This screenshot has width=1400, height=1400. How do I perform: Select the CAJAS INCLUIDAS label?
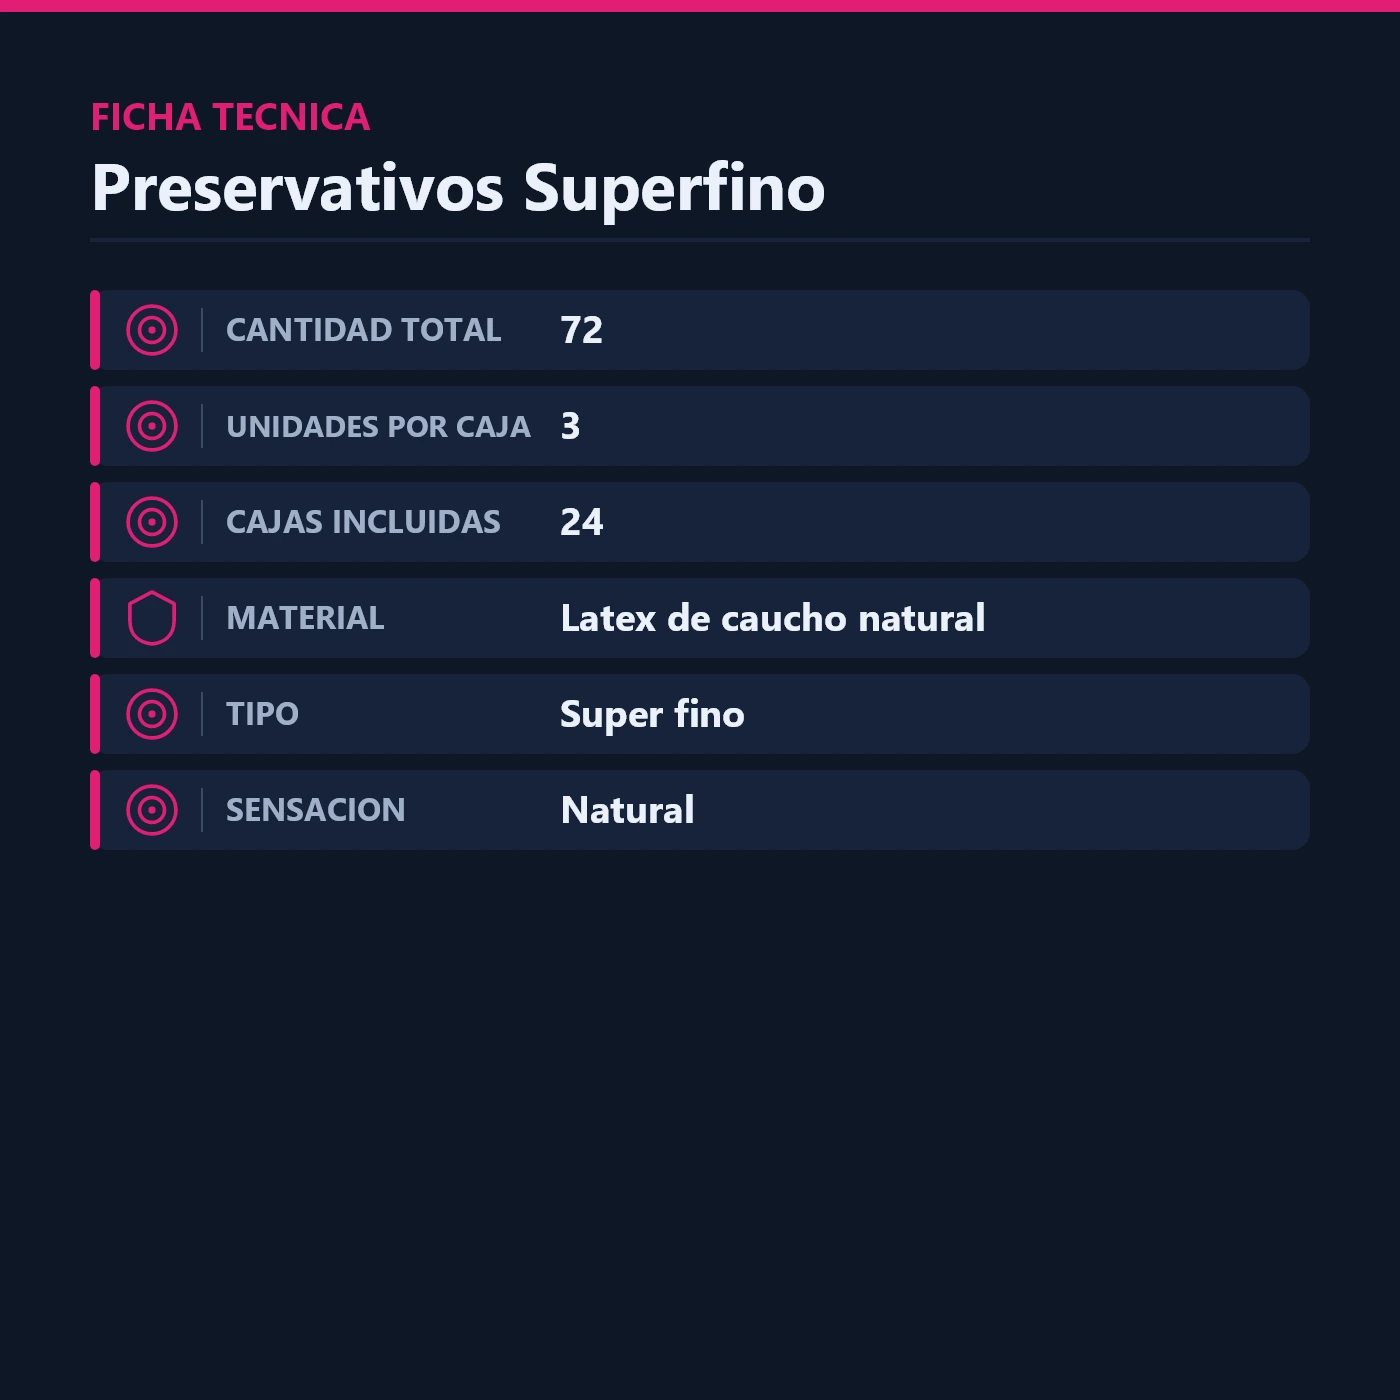pyautogui.click(x=363, y=522)
